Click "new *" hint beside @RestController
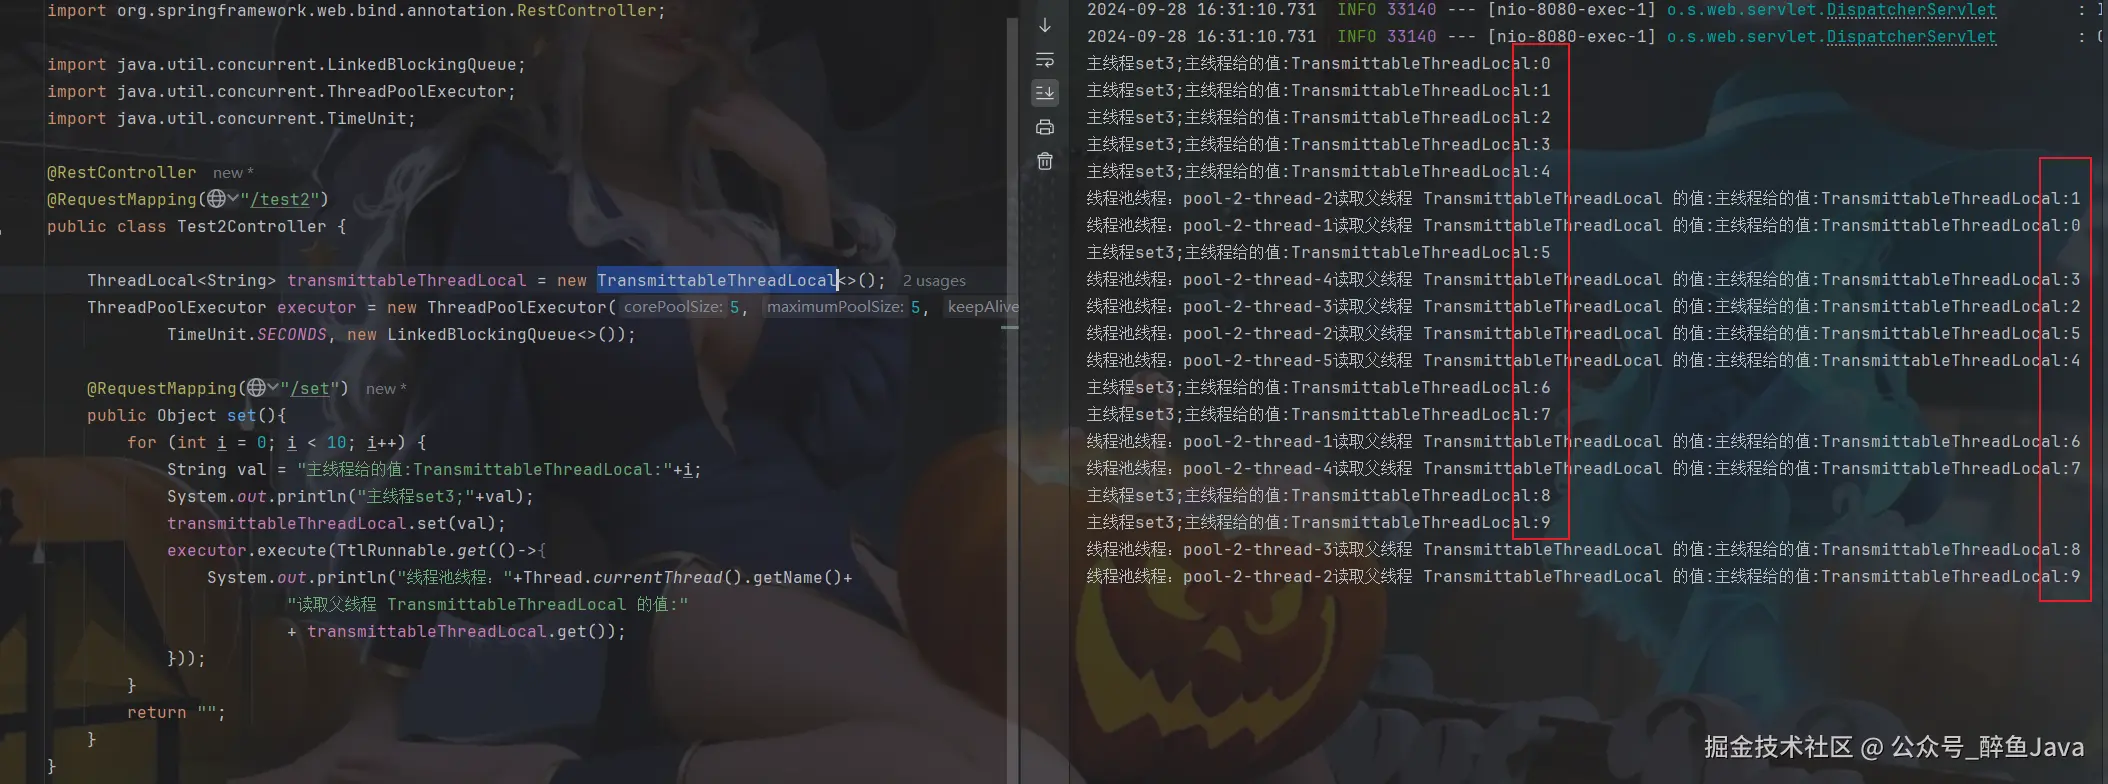 [233, 173]
